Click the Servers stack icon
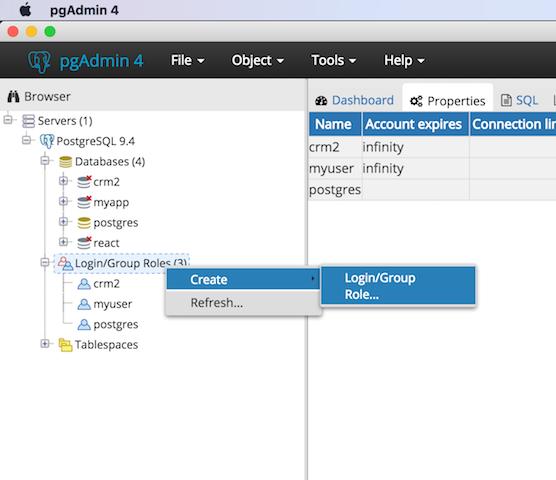 (28, 121)
